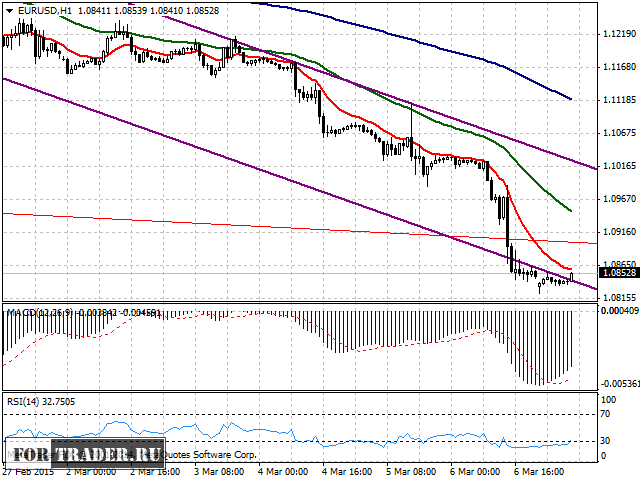Click the 1.10165 price axis label
Image resolution: width=640 pixels, height=480 pixels.
(620, 166)
